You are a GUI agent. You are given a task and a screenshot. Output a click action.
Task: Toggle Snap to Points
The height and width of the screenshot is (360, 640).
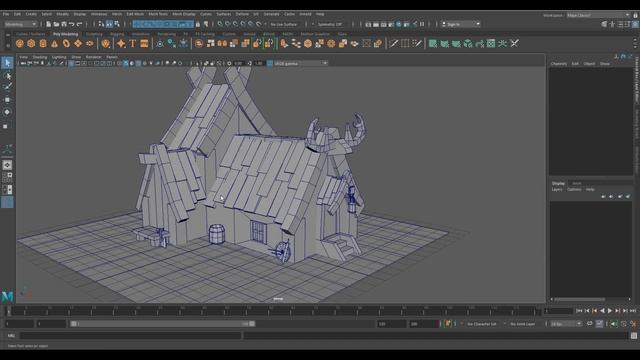pos(236,24)
